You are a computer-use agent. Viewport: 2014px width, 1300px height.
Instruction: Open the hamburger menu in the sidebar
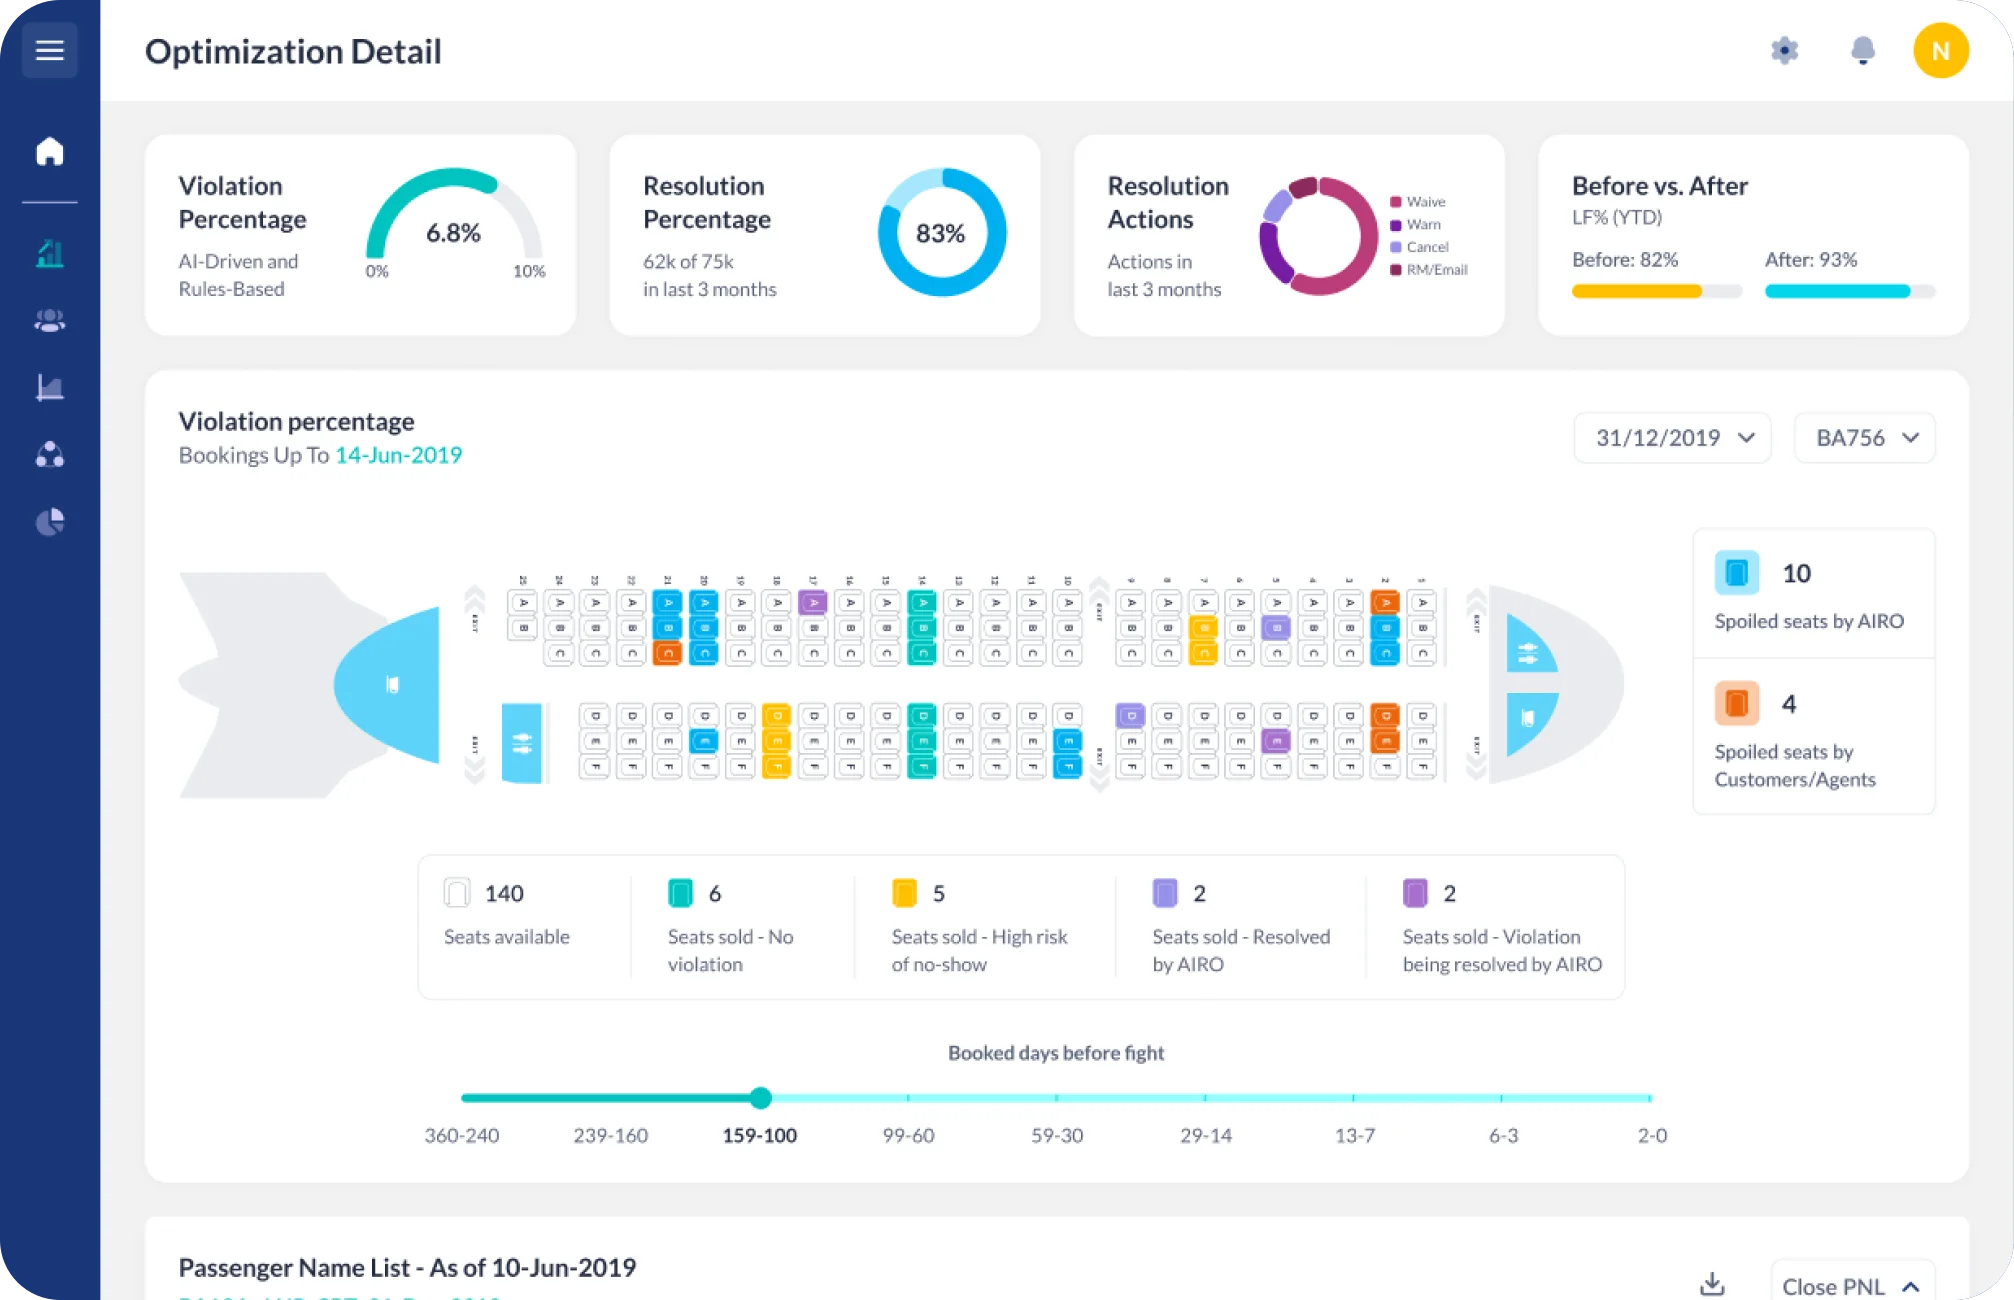point(50,50)
